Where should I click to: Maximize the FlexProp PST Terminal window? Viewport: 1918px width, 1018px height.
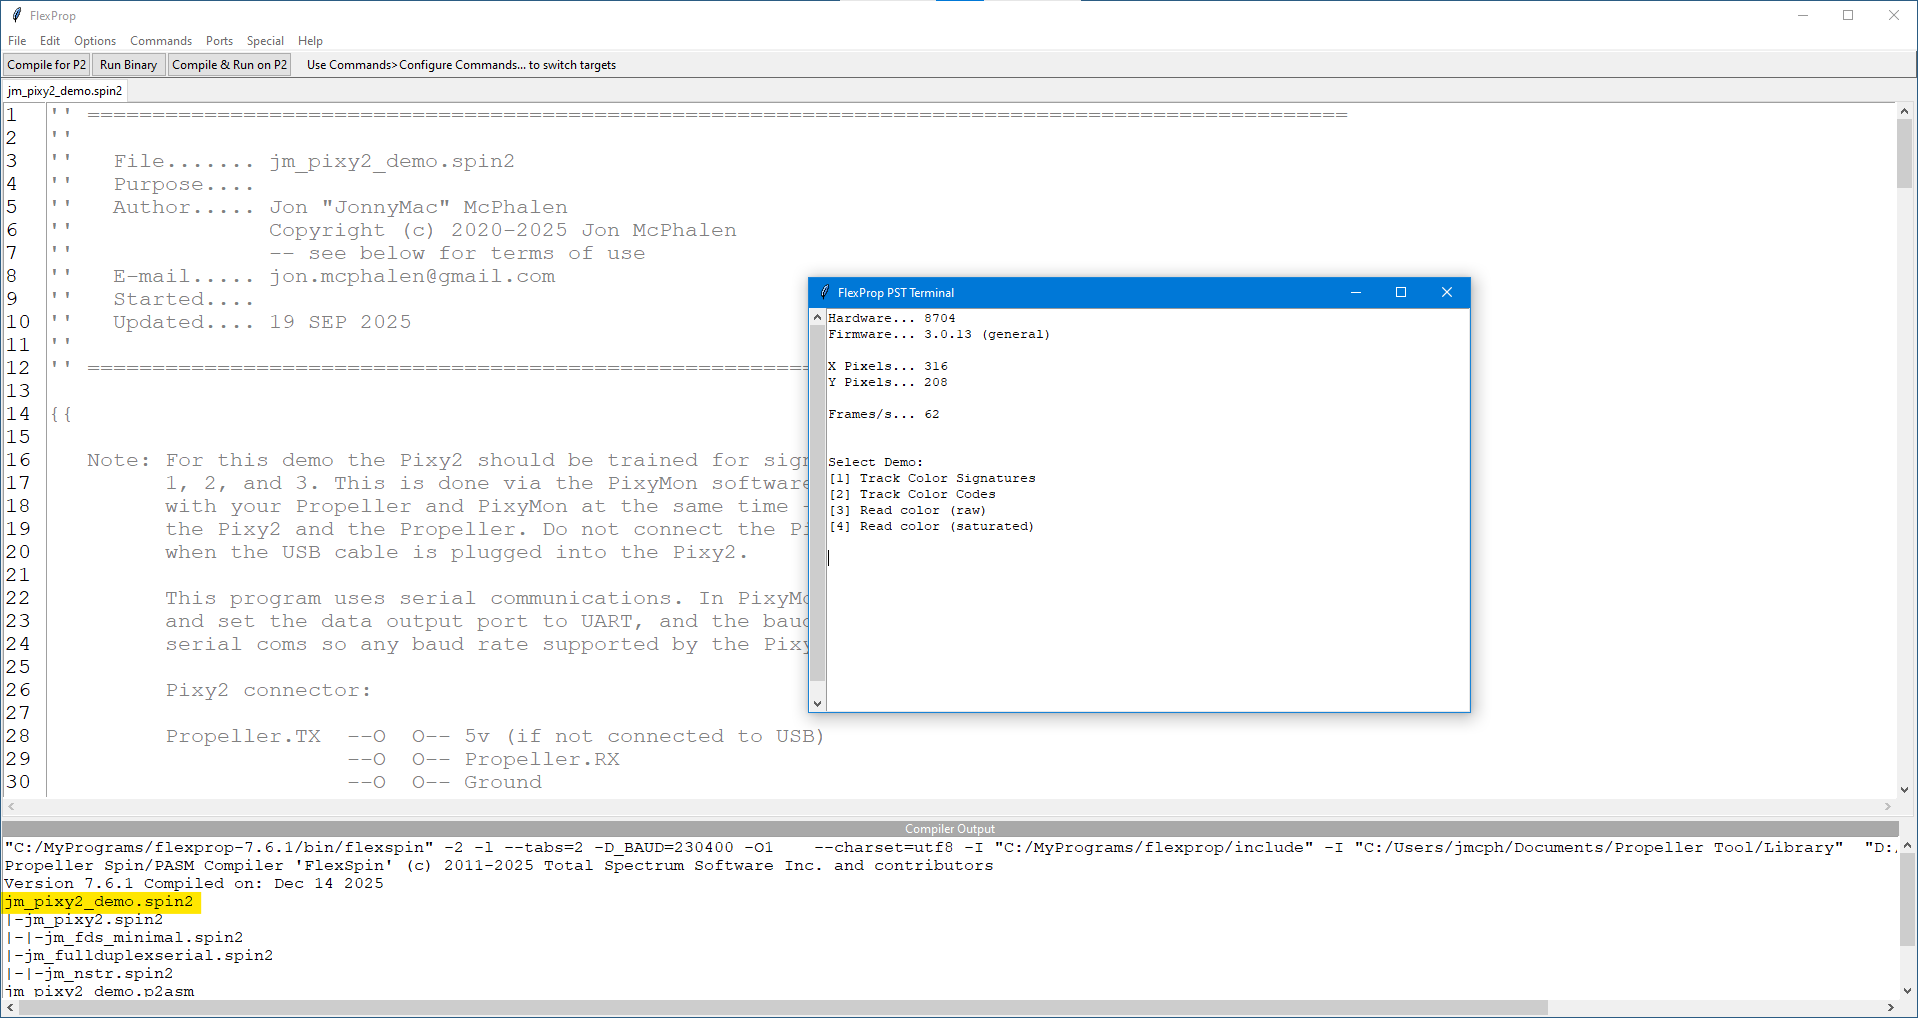click(1400, 292)
